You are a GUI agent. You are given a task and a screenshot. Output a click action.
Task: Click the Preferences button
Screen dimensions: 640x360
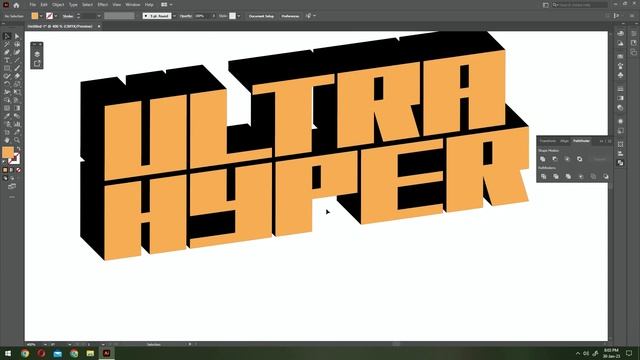pos(290,16)
